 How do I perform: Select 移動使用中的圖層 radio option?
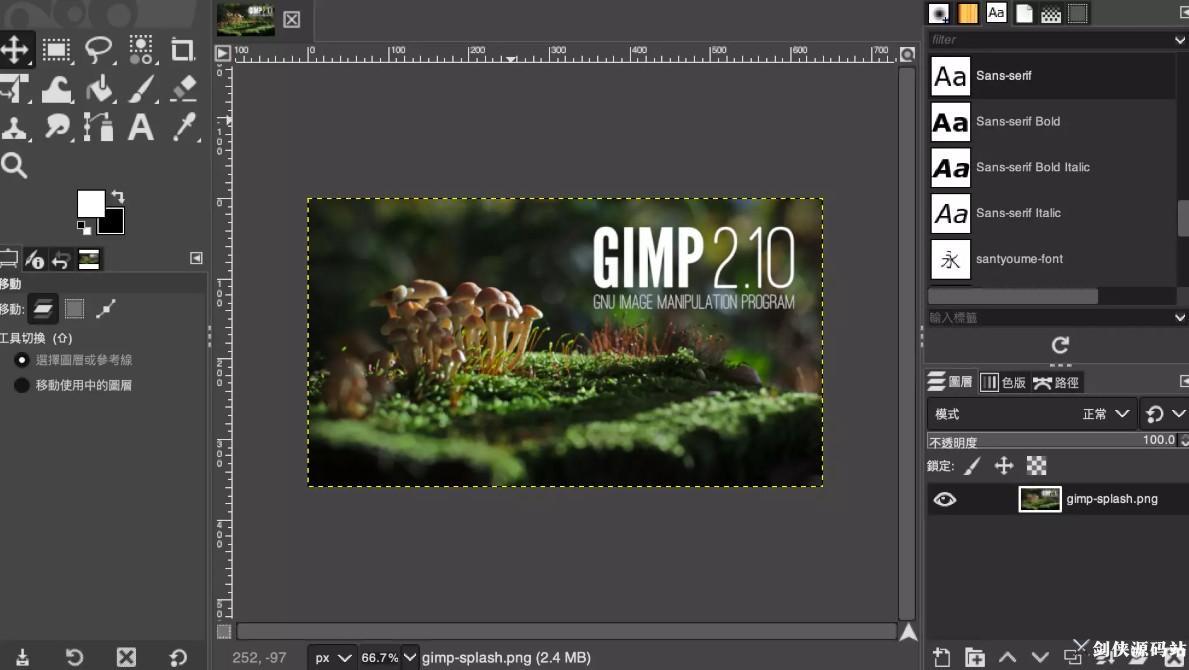tap(22, 385)
